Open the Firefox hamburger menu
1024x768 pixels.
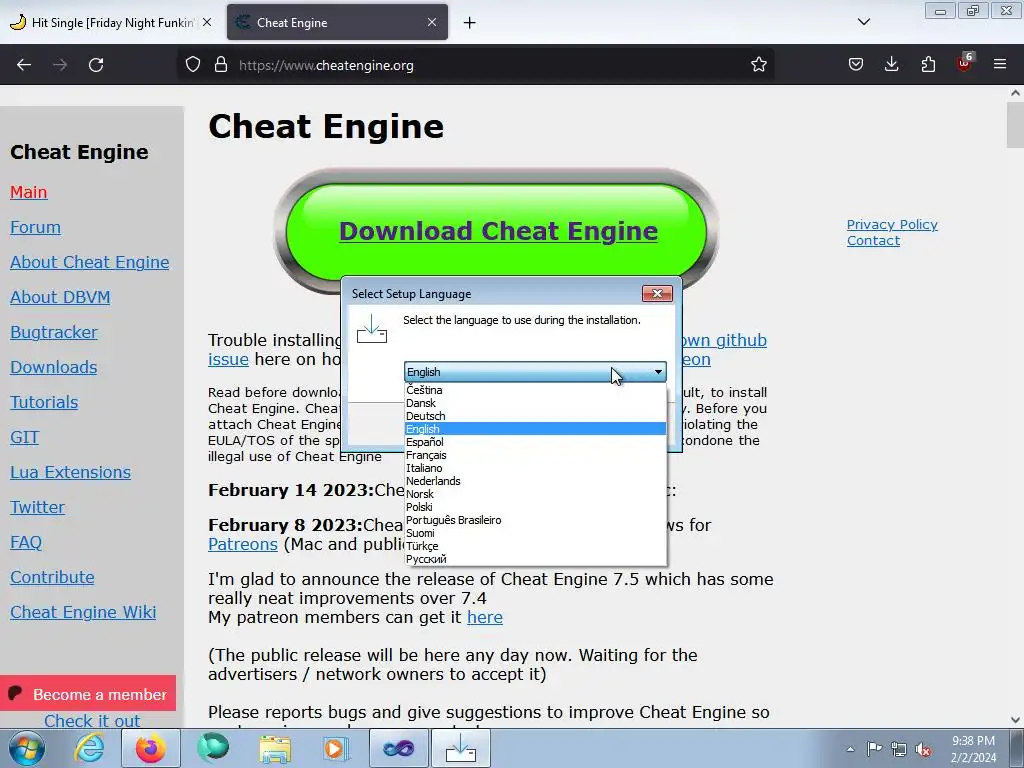(1000, 65)
